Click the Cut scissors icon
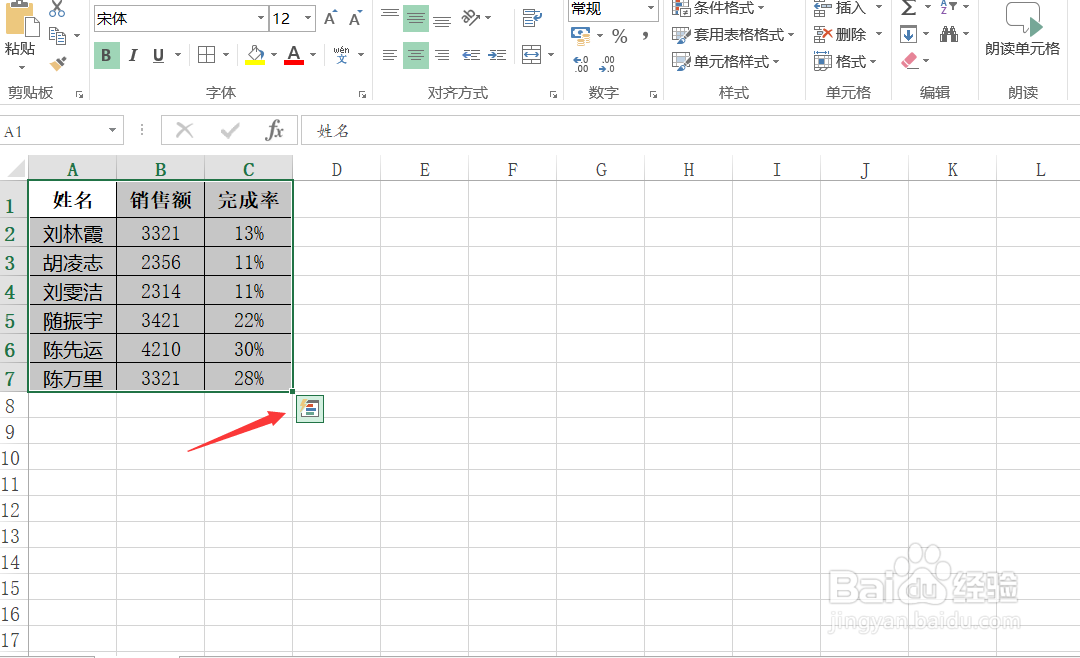Screen dimensions: 1080x658 57,9
